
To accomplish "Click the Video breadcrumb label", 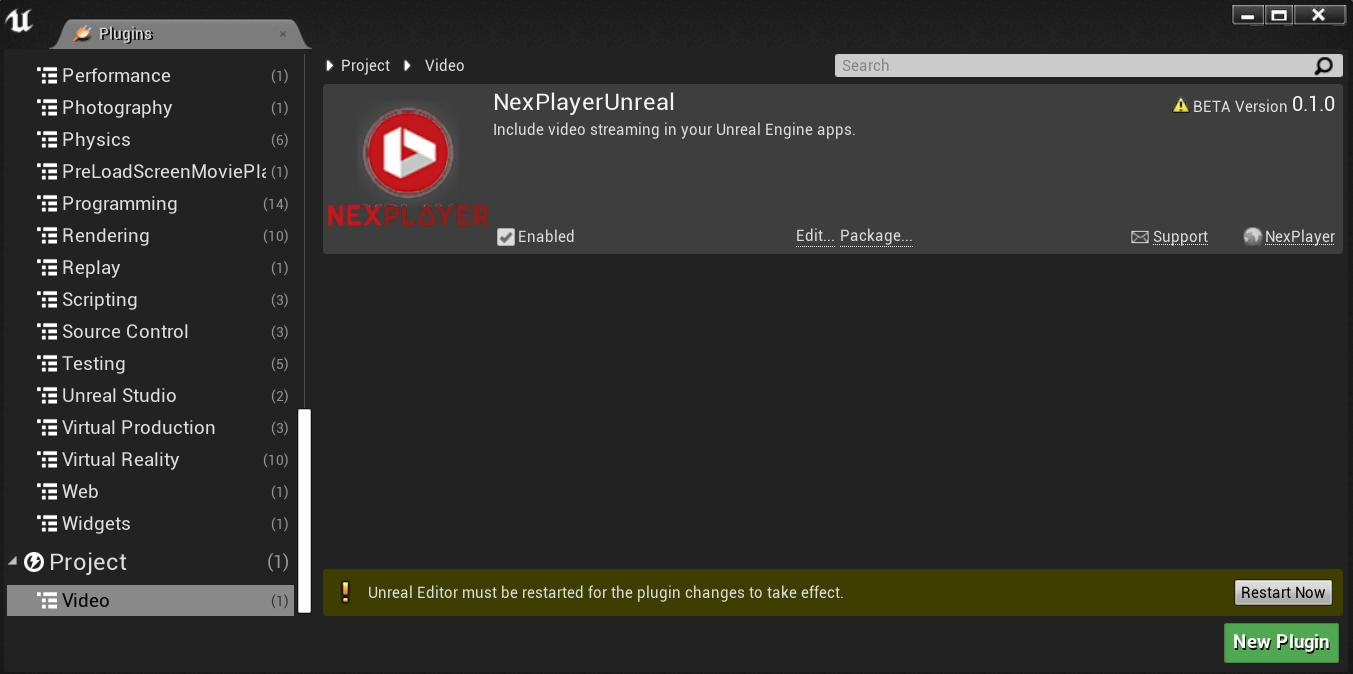I will (x=445, y=65).
